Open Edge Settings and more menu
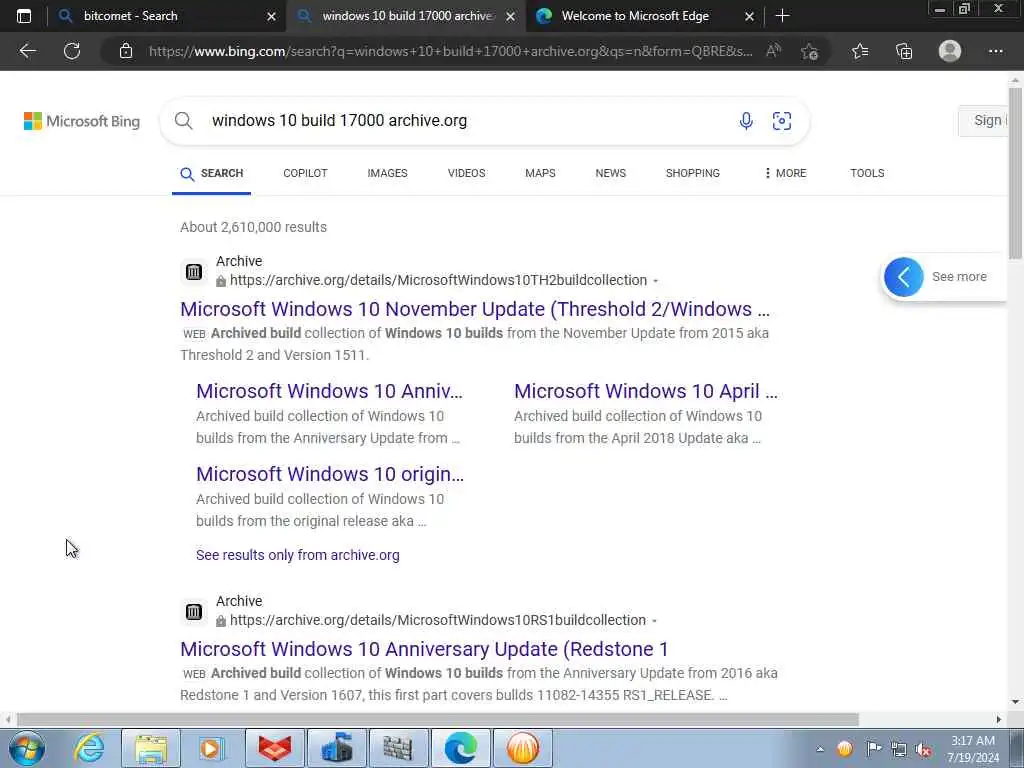1024x768 pixels. (x=995, y=51)
